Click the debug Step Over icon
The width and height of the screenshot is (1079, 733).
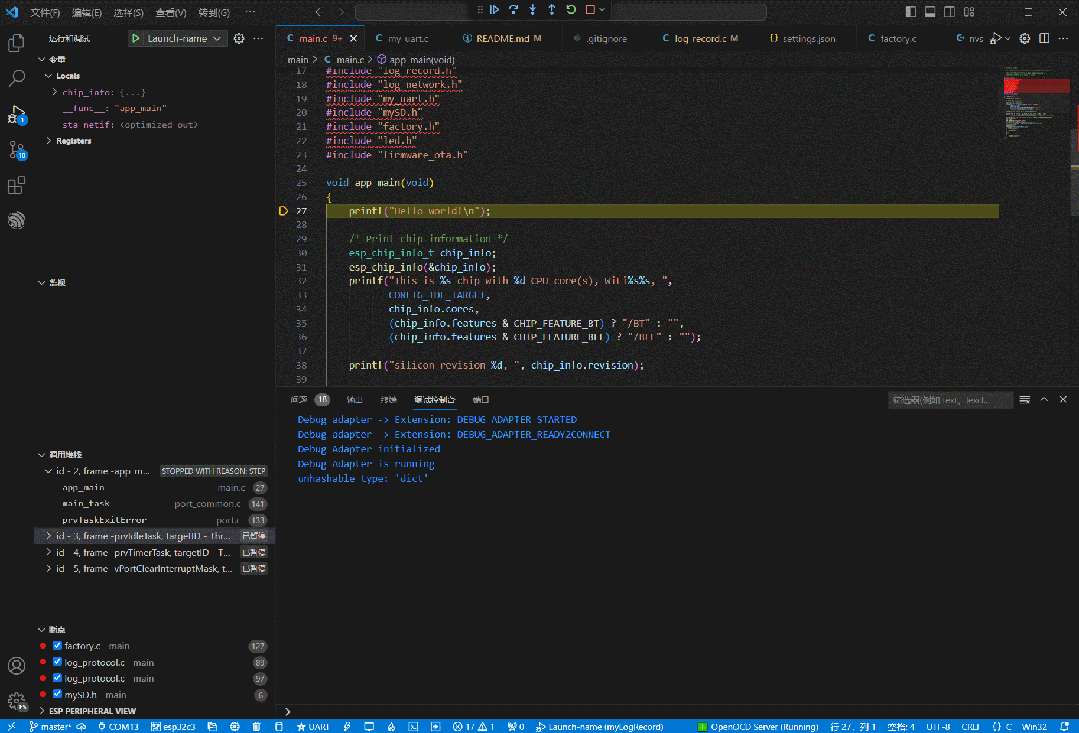tap(513, 10)
